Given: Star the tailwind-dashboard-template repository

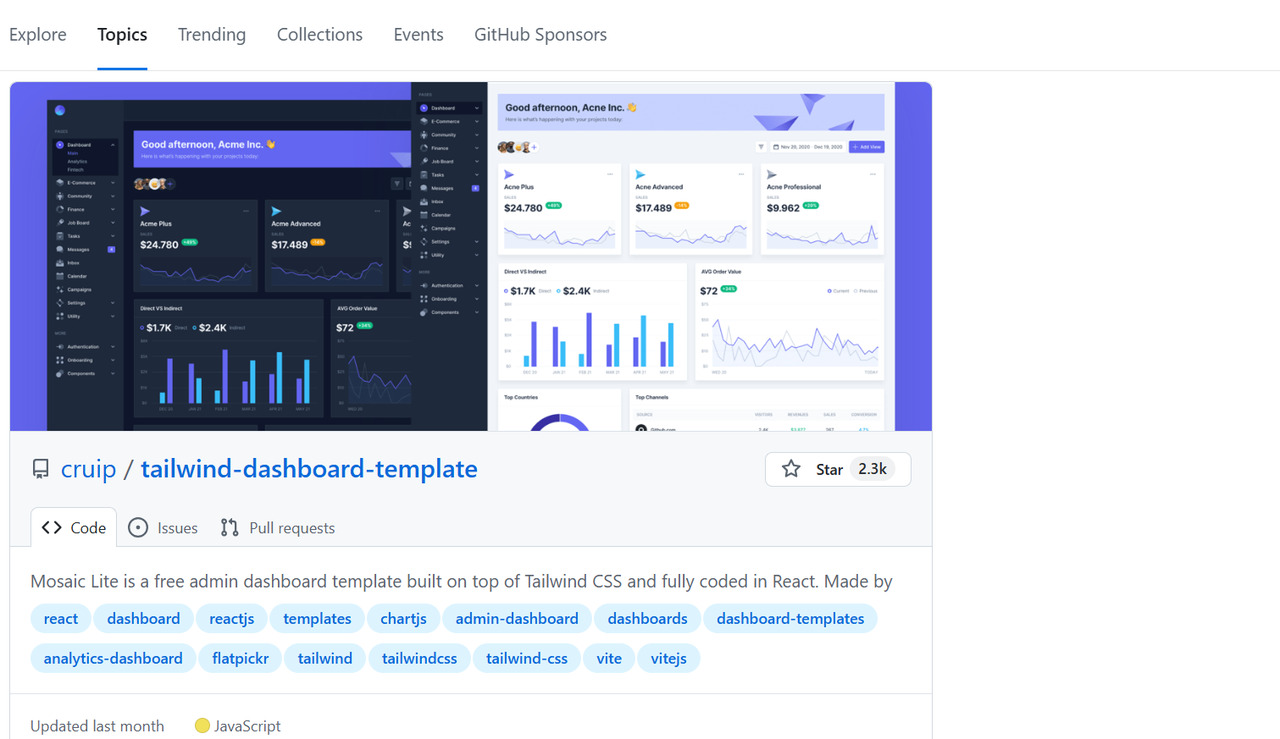Looking at the screenshot, I should 838,469.
